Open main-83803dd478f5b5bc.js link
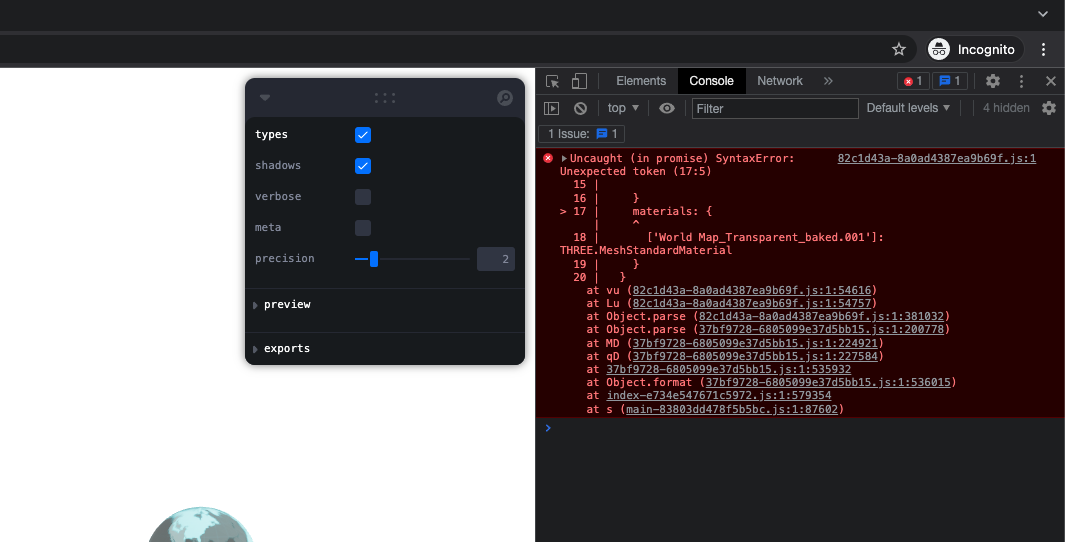The width and height of the screenshot is (1065, 542). (732, 409)
